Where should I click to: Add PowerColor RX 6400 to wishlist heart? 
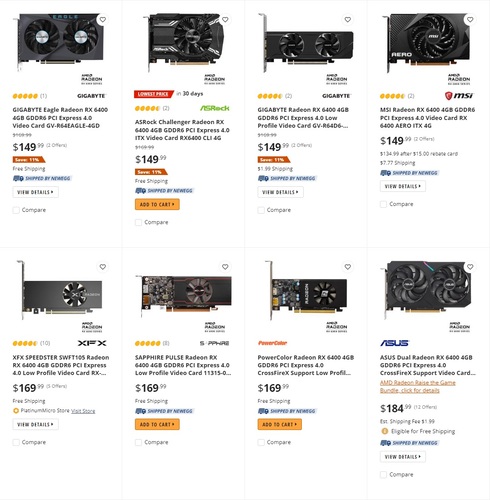tap(348, 267)
